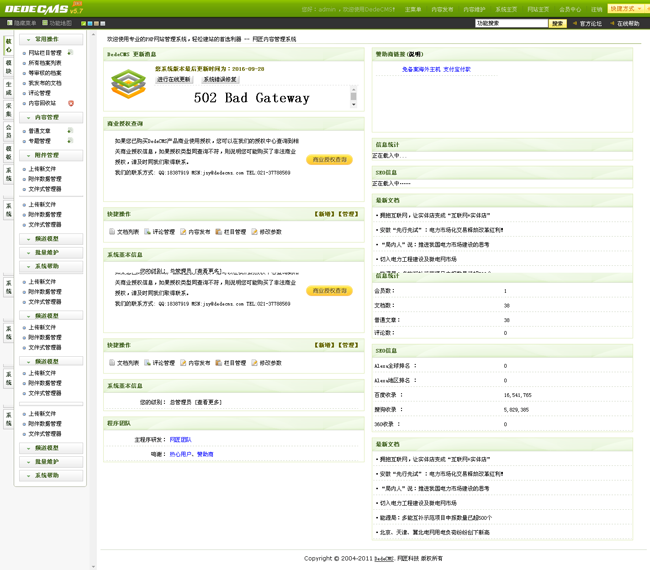Open 修改参数 in the first quick operations bar
Screen dimensions: 650x570
click(266, 232)
